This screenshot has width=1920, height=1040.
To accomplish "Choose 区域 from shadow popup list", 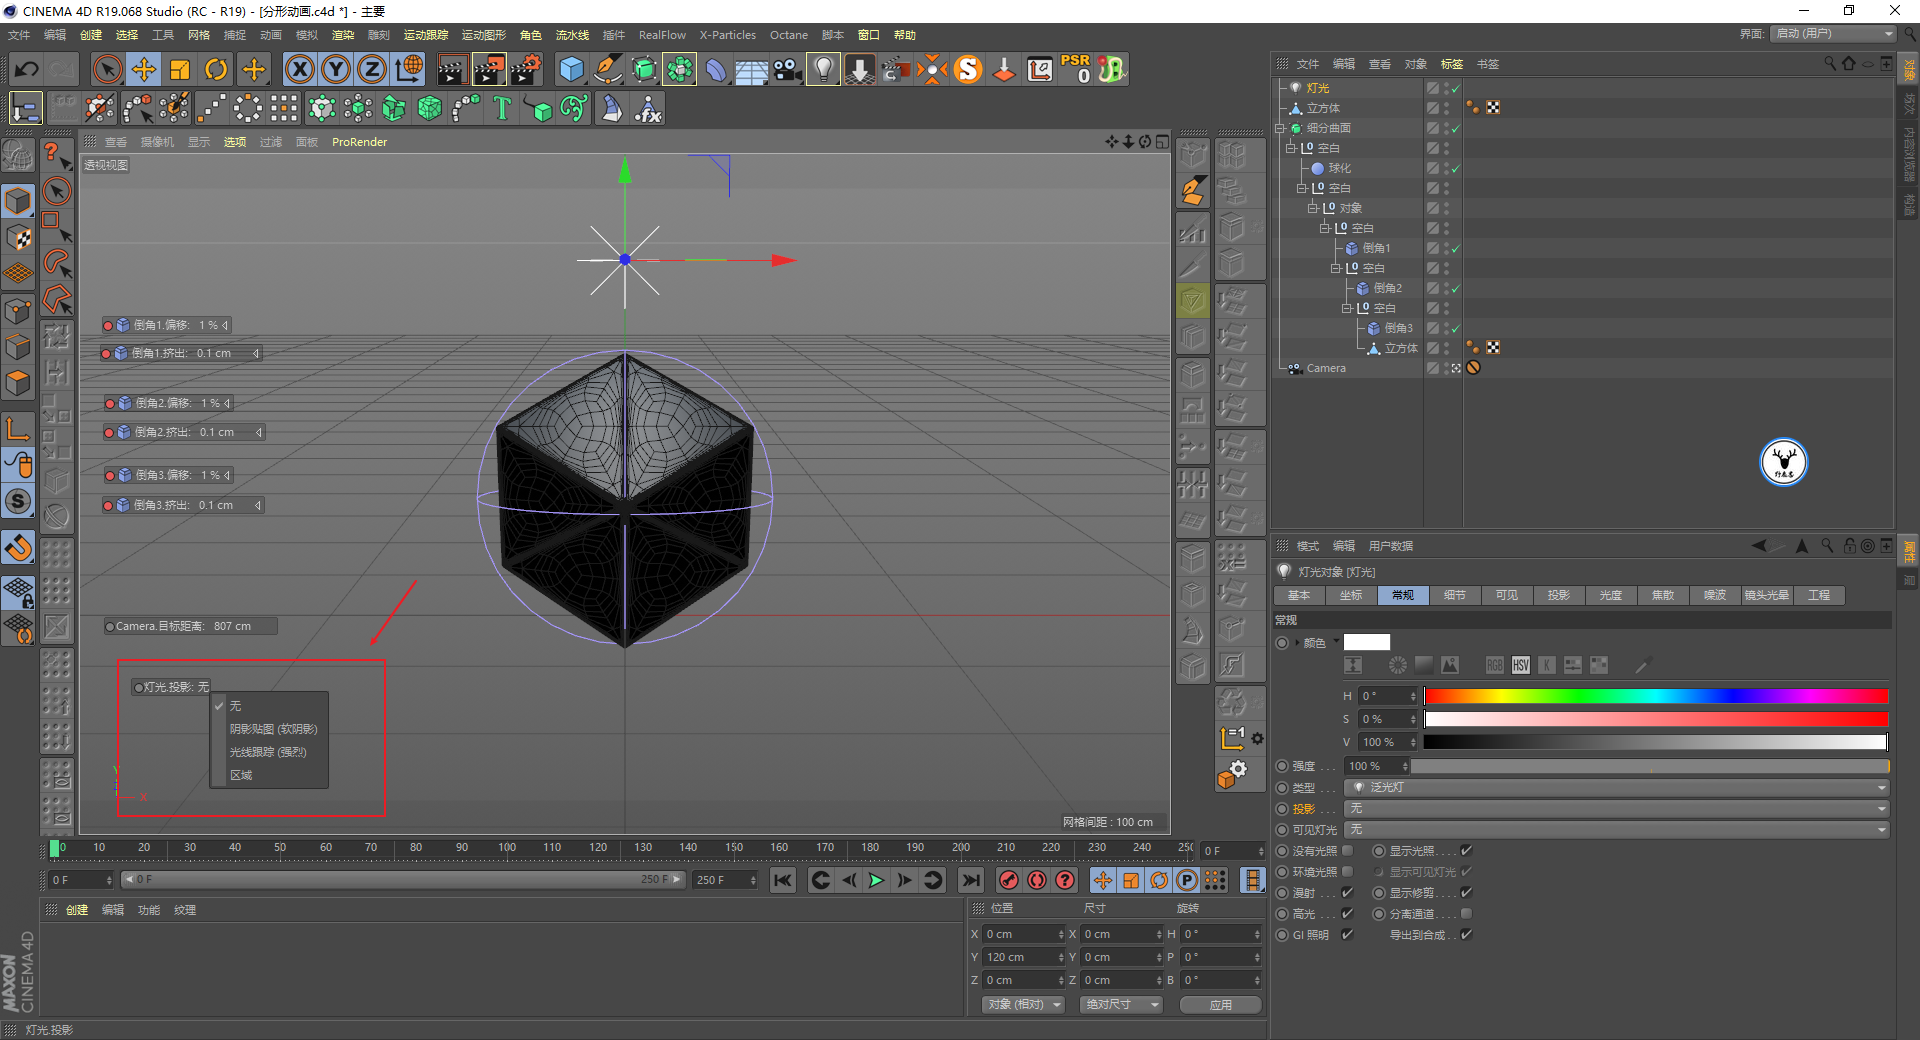I will (x=241, y=776).
